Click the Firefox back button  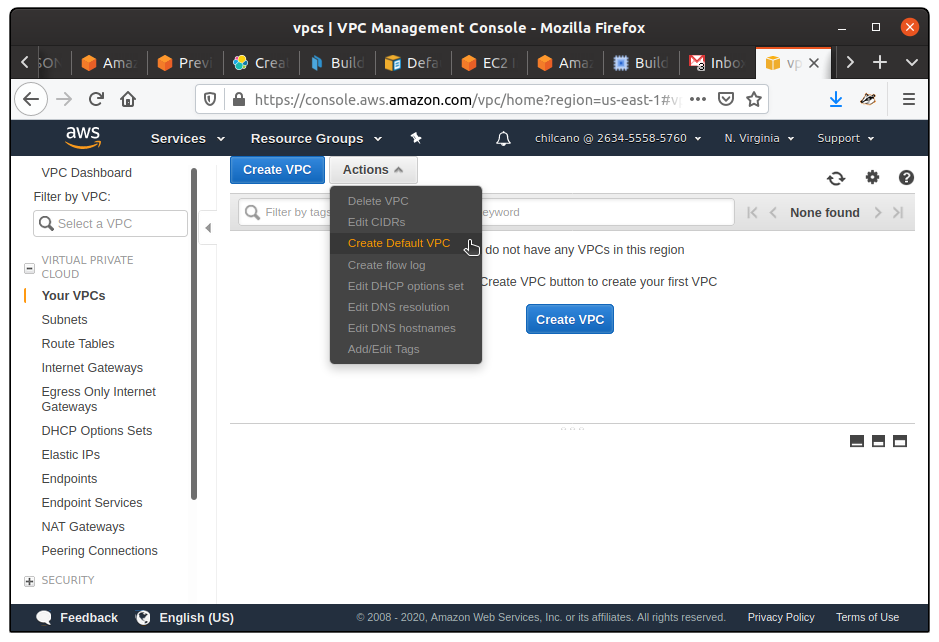coord(31,99)
